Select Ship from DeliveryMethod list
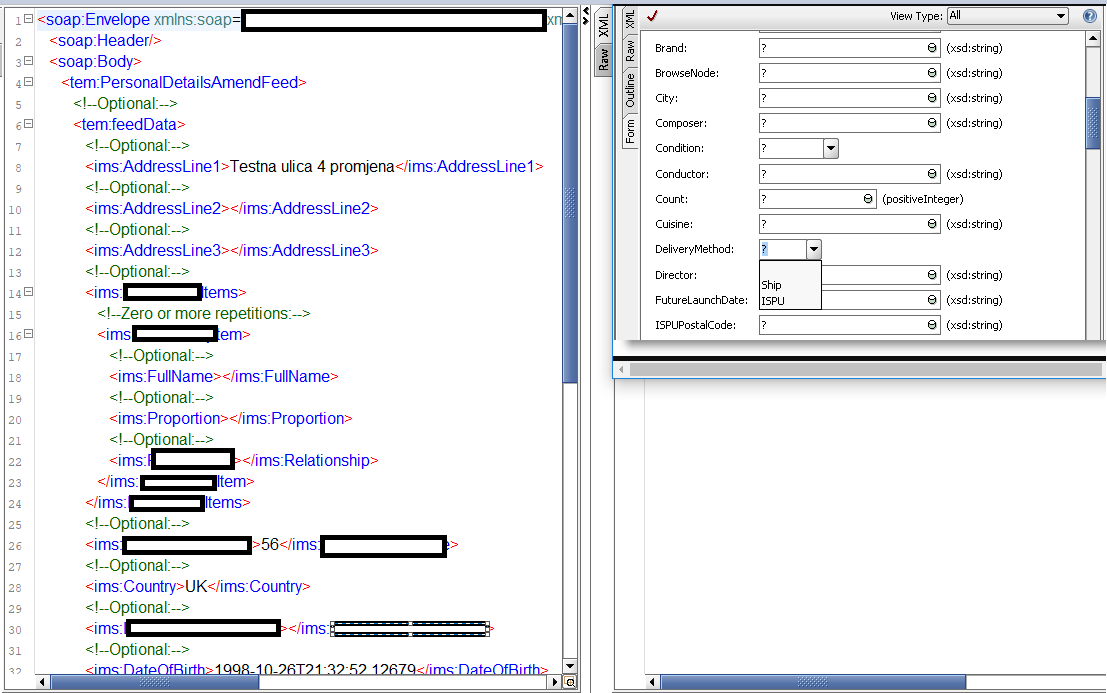The image size is (1107, 693). 771,285
